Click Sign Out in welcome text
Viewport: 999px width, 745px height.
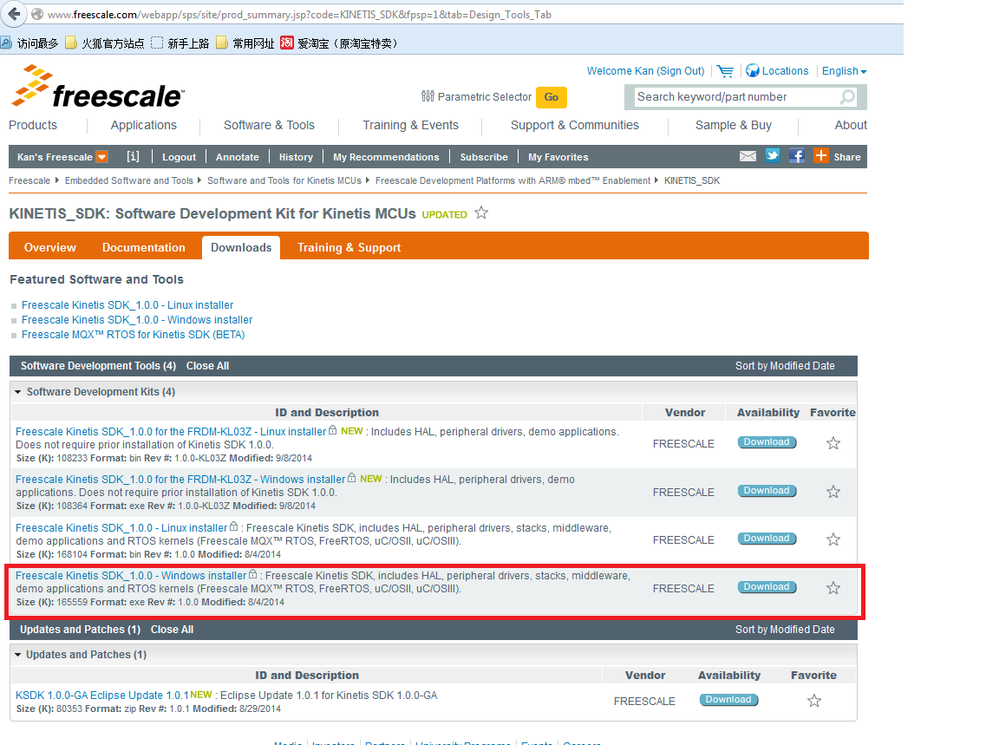[x=680, y=71]
